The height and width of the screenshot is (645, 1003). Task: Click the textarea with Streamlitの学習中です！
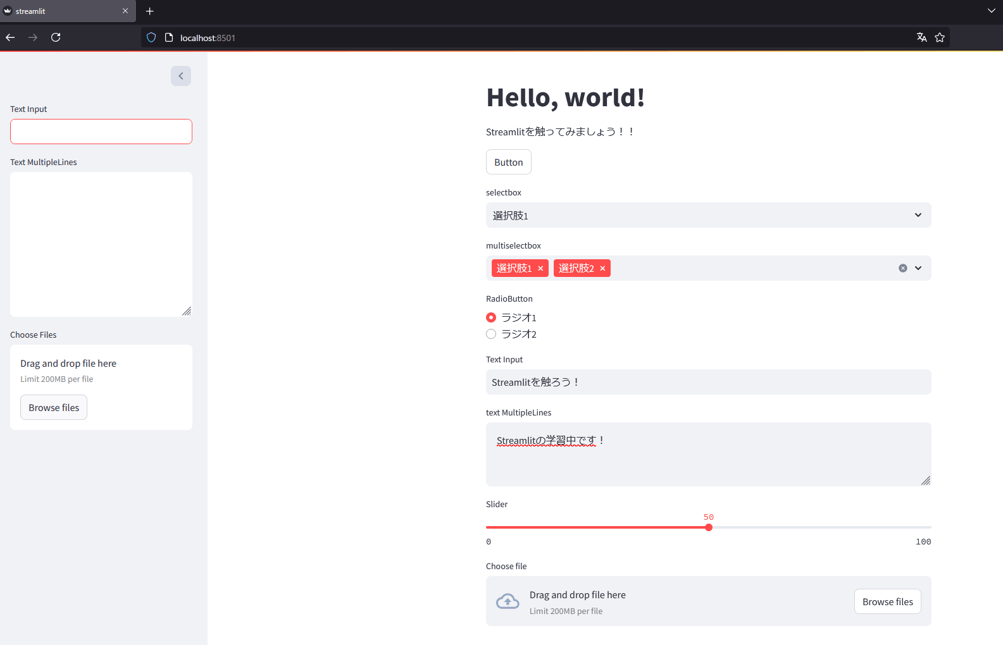tap(708, 454)
